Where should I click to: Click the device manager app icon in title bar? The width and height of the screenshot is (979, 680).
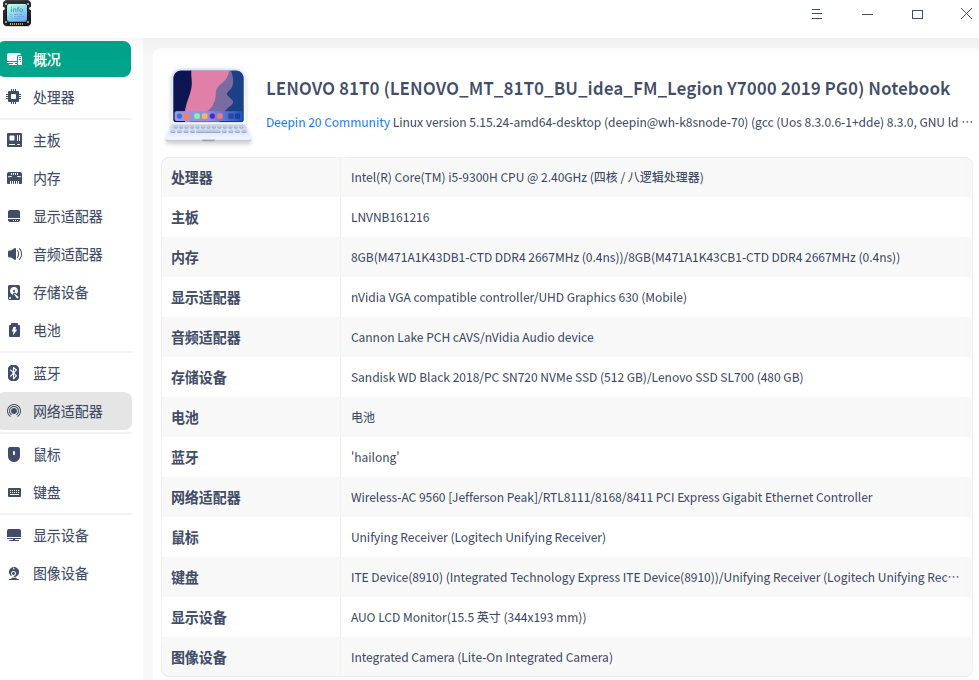pyautogui.click(x=17, y=14)
